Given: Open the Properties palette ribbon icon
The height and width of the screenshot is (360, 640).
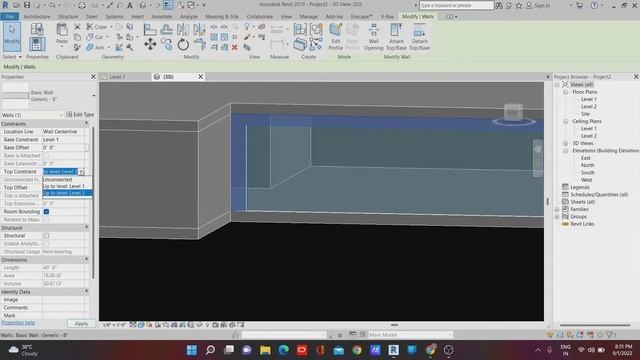Looking at the screenshot, I should pyautogui.click(x=37, y=44).
